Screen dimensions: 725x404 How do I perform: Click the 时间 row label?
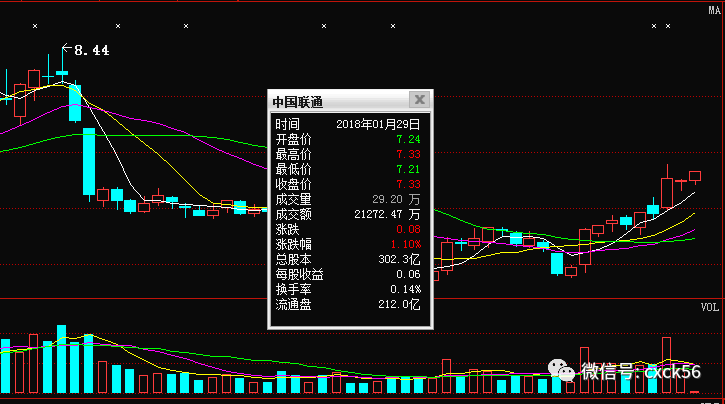pos(287,124)
